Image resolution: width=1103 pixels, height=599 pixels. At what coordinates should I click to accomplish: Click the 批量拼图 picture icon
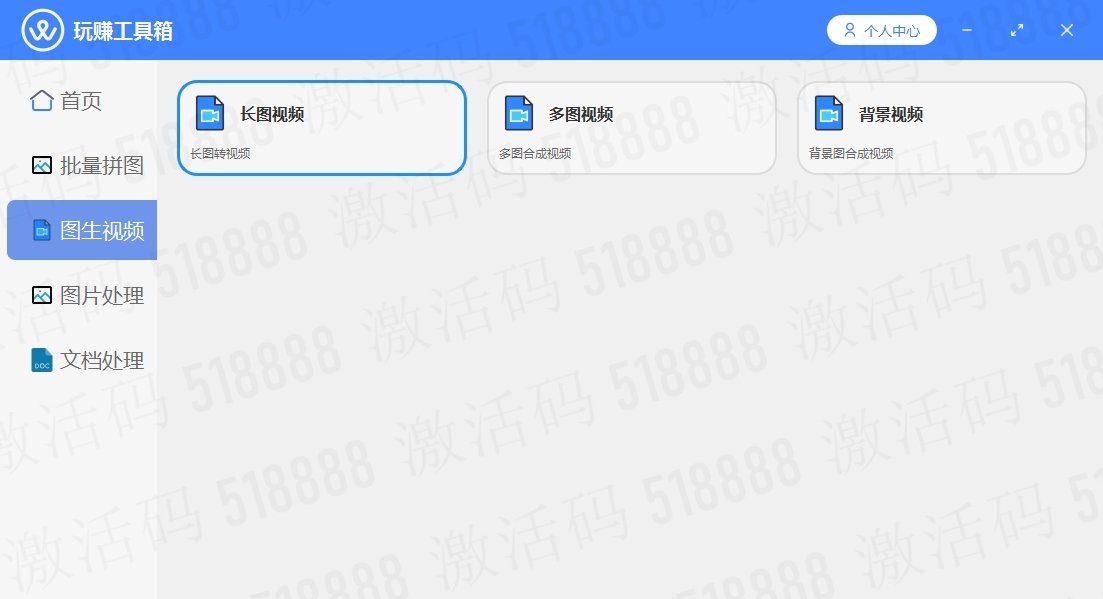pyautogui.click(x=42, y=165)
